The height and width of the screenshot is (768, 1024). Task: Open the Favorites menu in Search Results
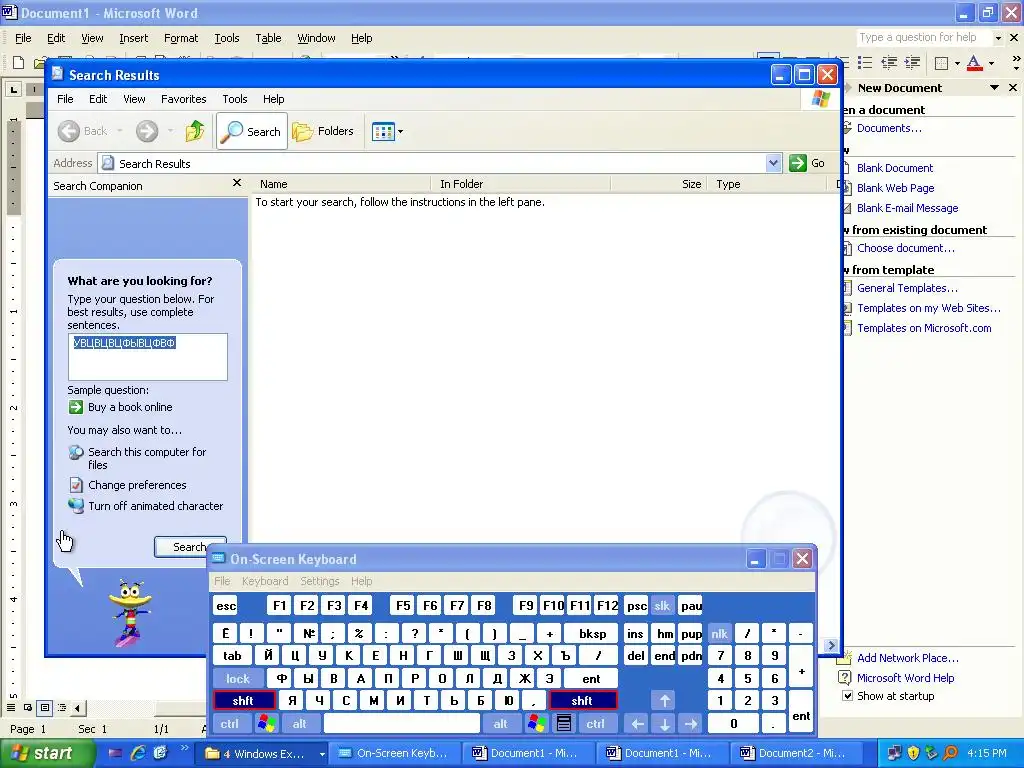pos(184,99)
